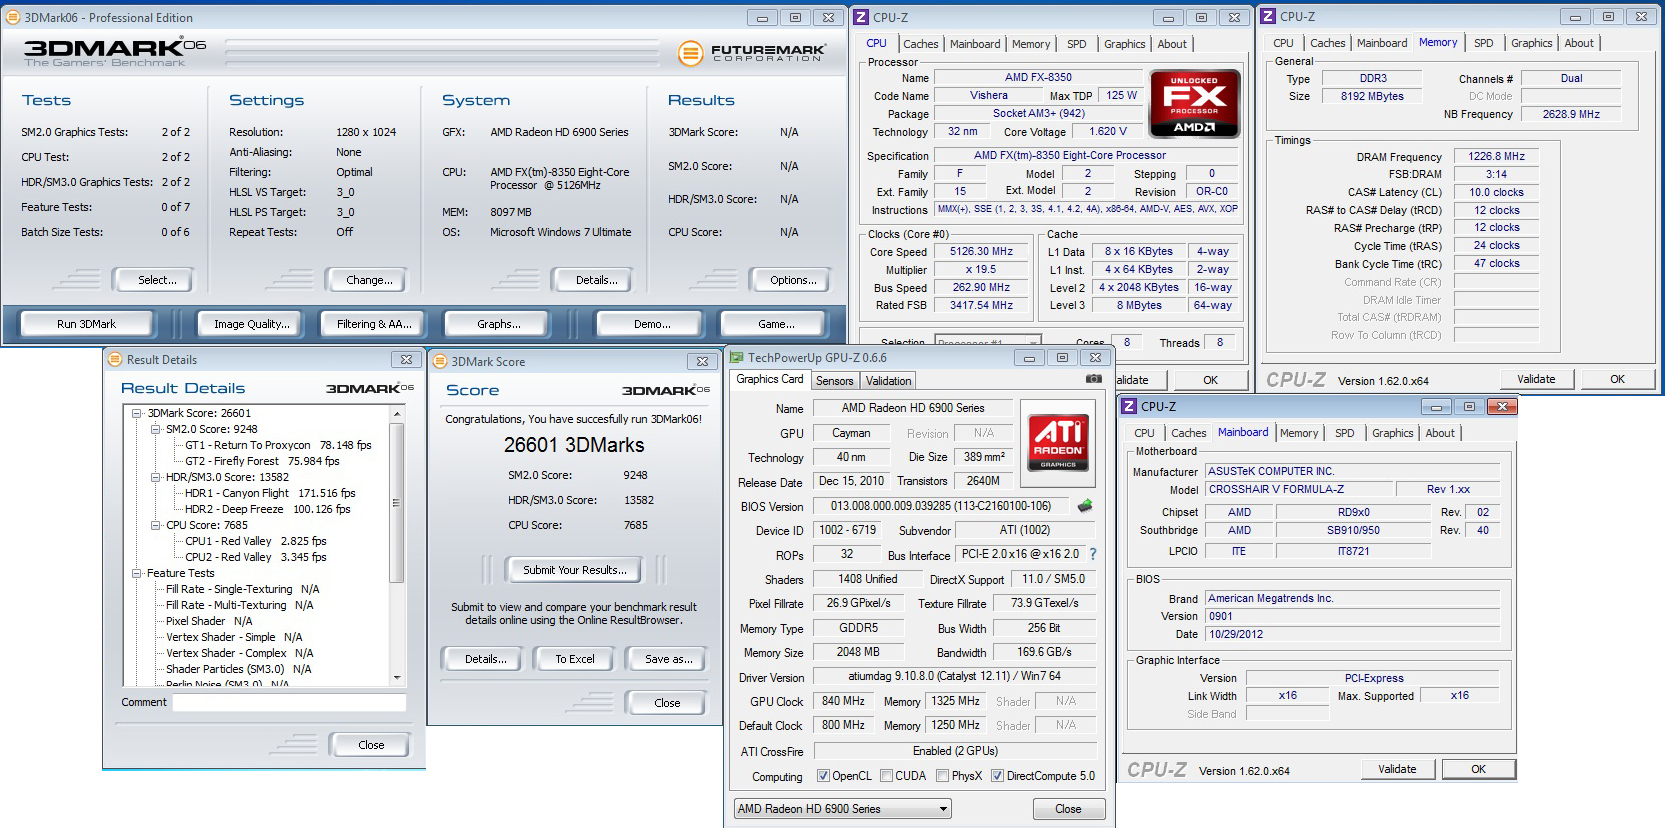The height and width of the screenshot is (837, 1665).
Task: Open Graphics tab in the CPU-Z Memory window
Action: pyautogui.click(x=1531, y=43)
